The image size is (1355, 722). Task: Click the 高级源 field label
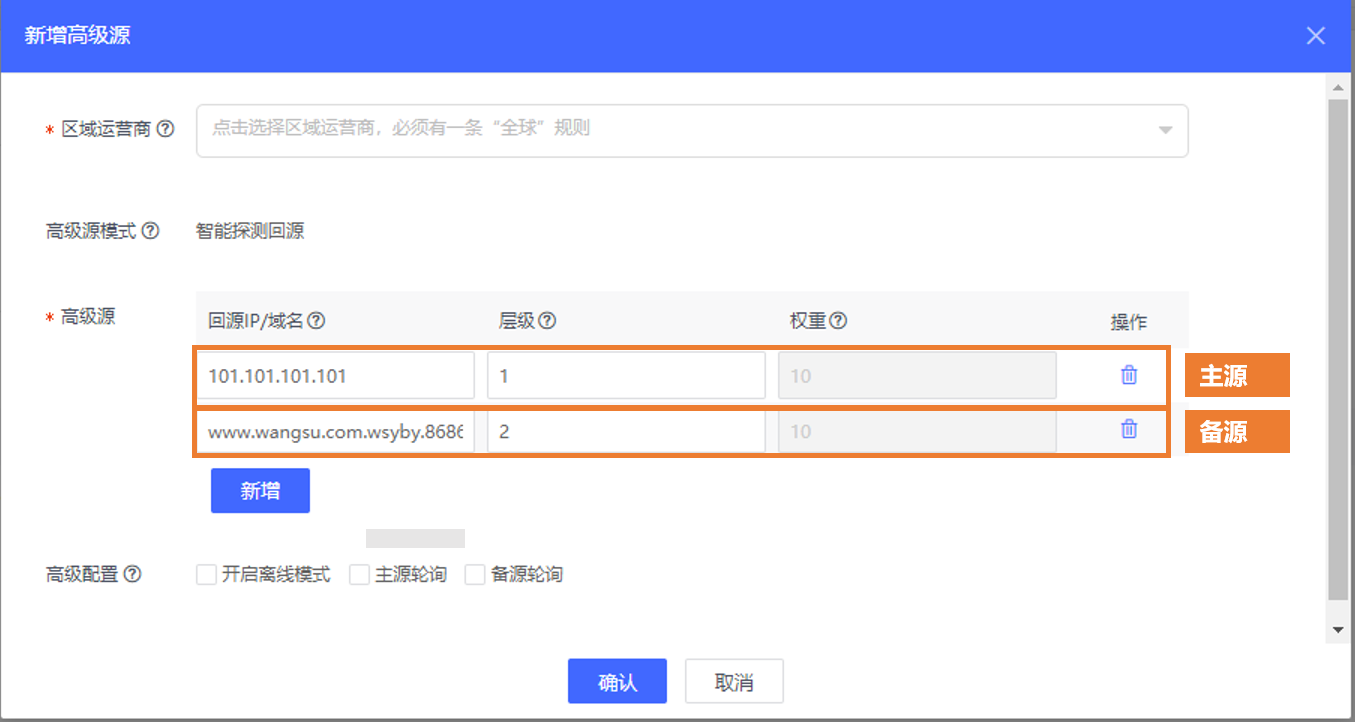click(88, 317)
